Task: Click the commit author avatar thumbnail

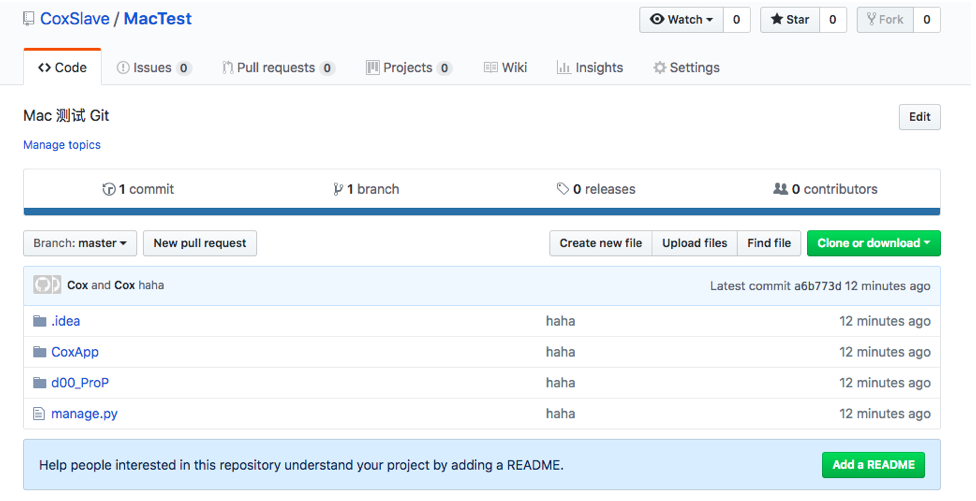Action: point(47,285)
